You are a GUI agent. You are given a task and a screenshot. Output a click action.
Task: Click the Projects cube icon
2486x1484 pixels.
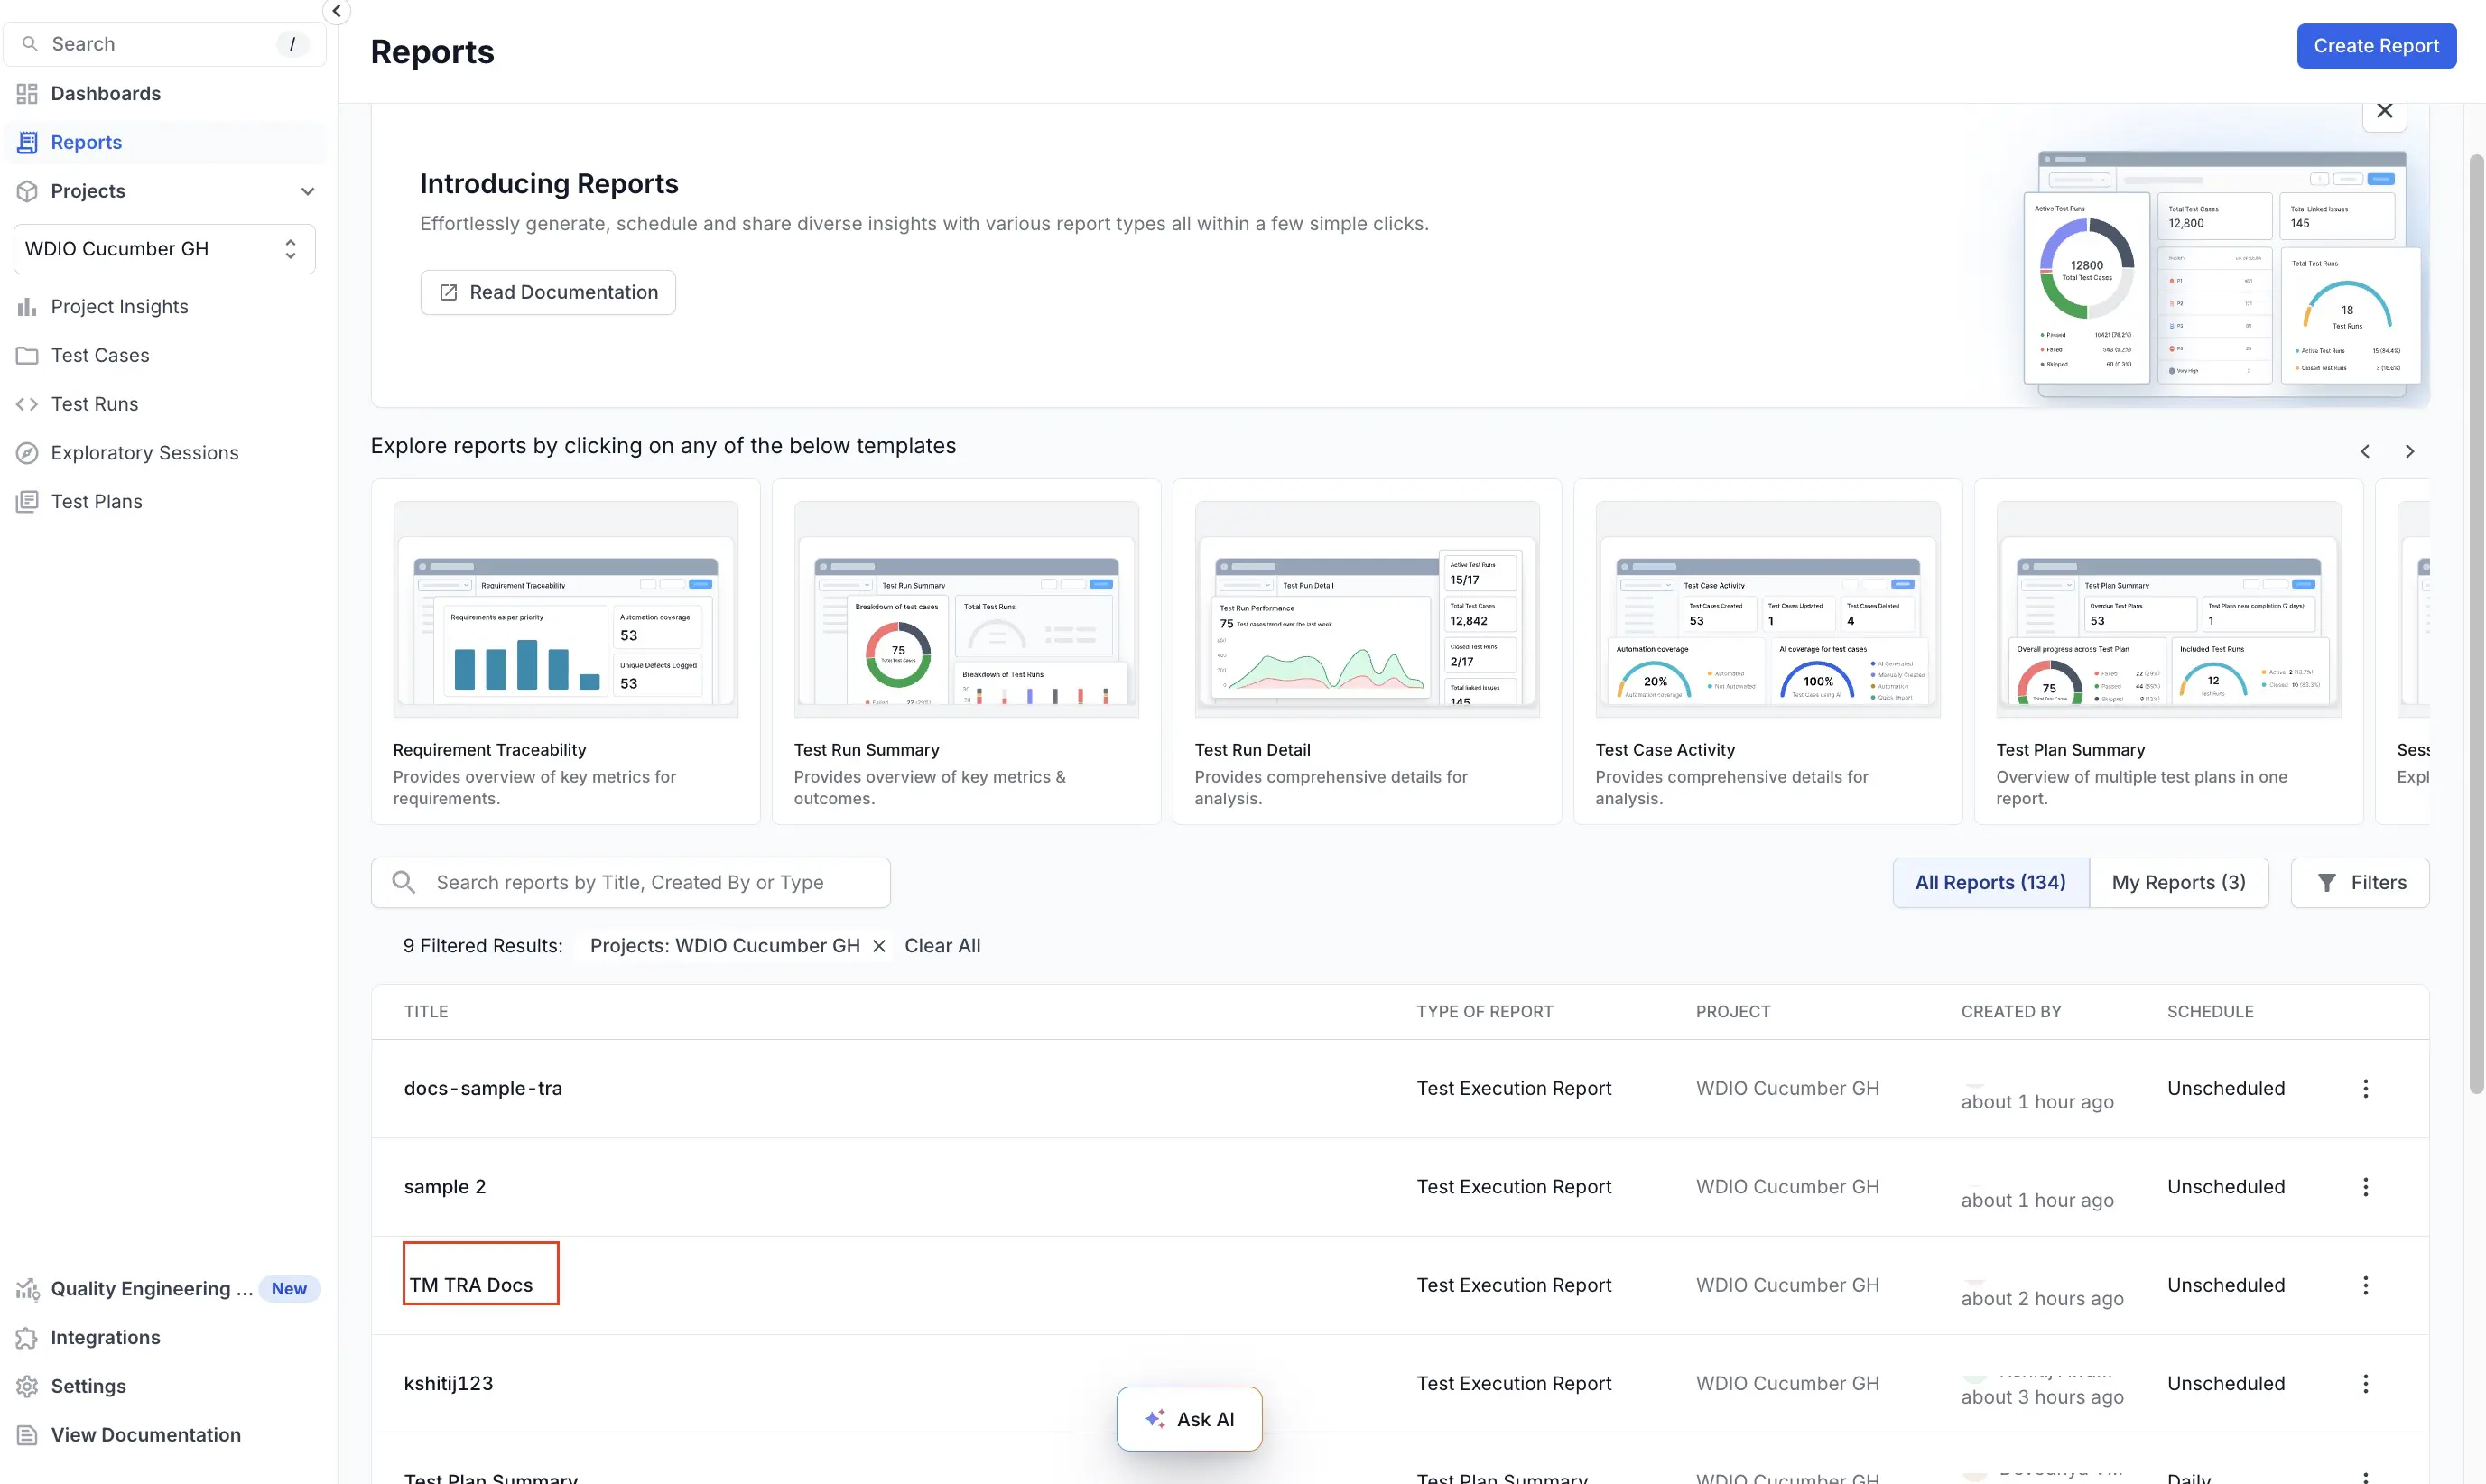point(27,191)
